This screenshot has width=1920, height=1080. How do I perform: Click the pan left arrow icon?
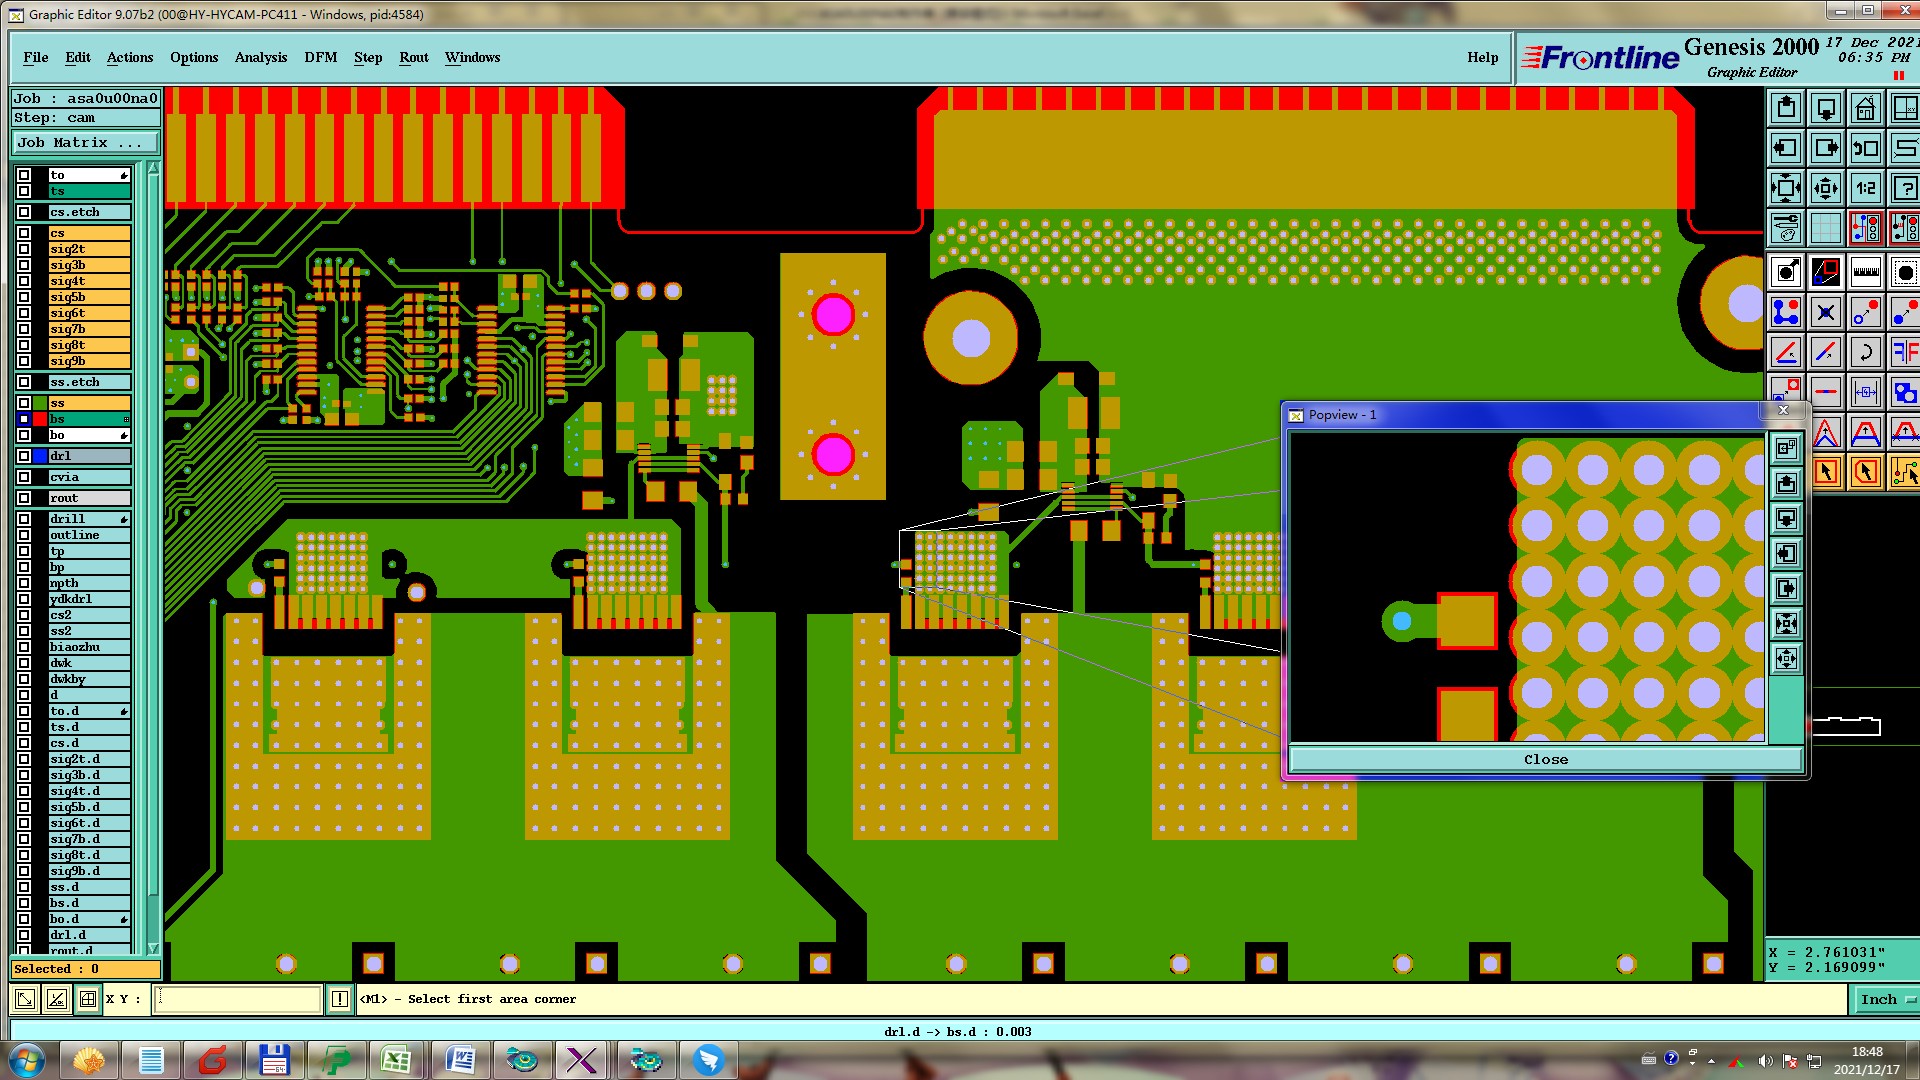coord(1785,148)
